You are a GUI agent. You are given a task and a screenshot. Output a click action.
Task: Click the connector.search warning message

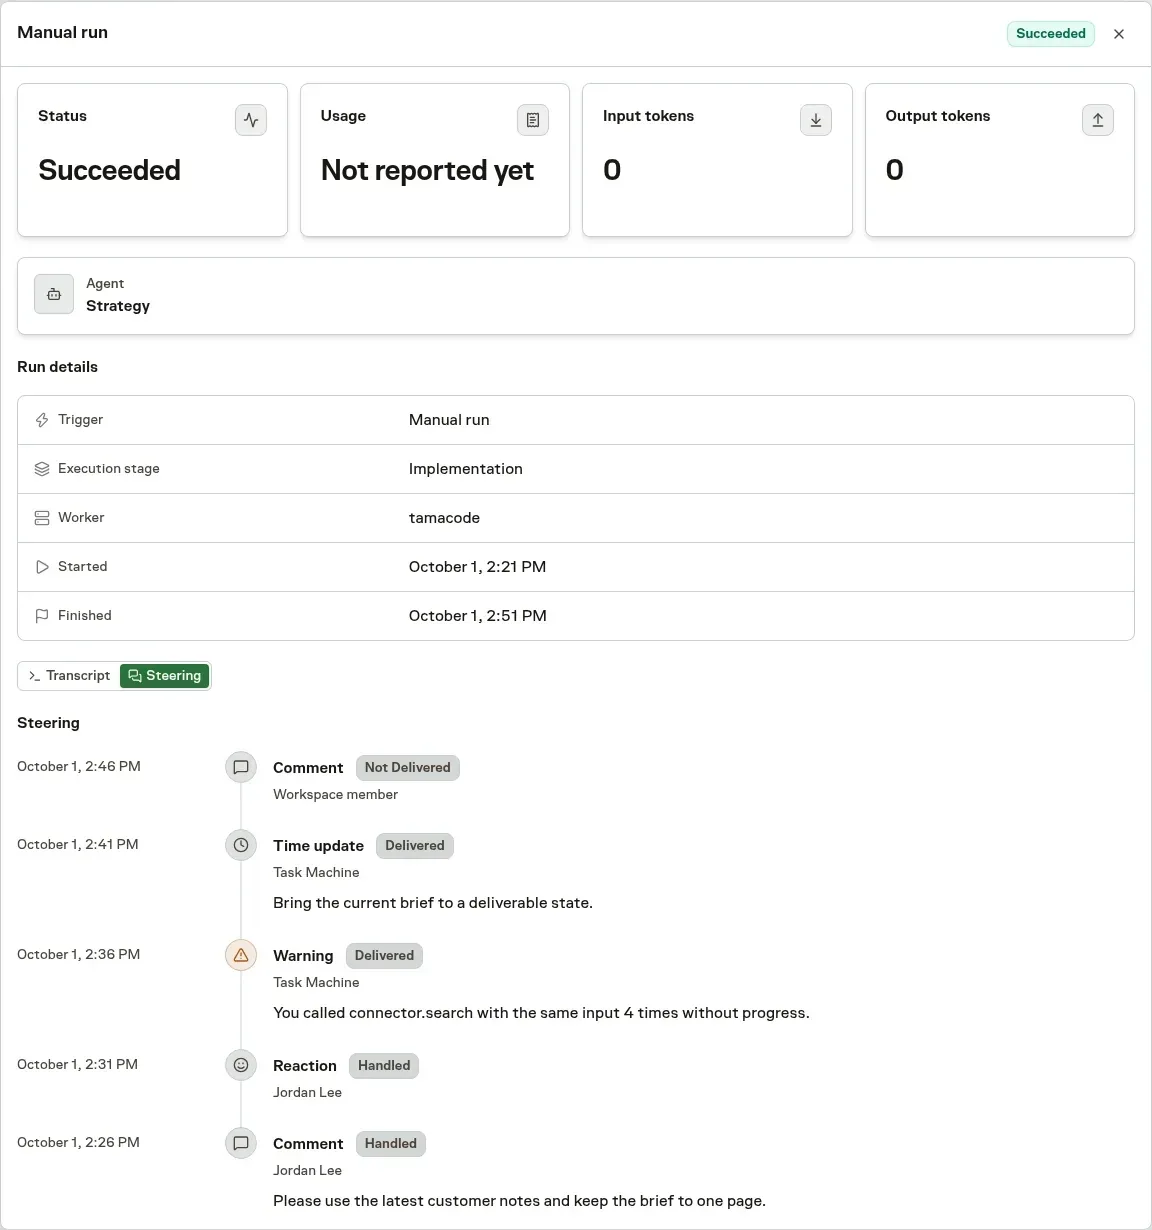[x=541, y=1013]
